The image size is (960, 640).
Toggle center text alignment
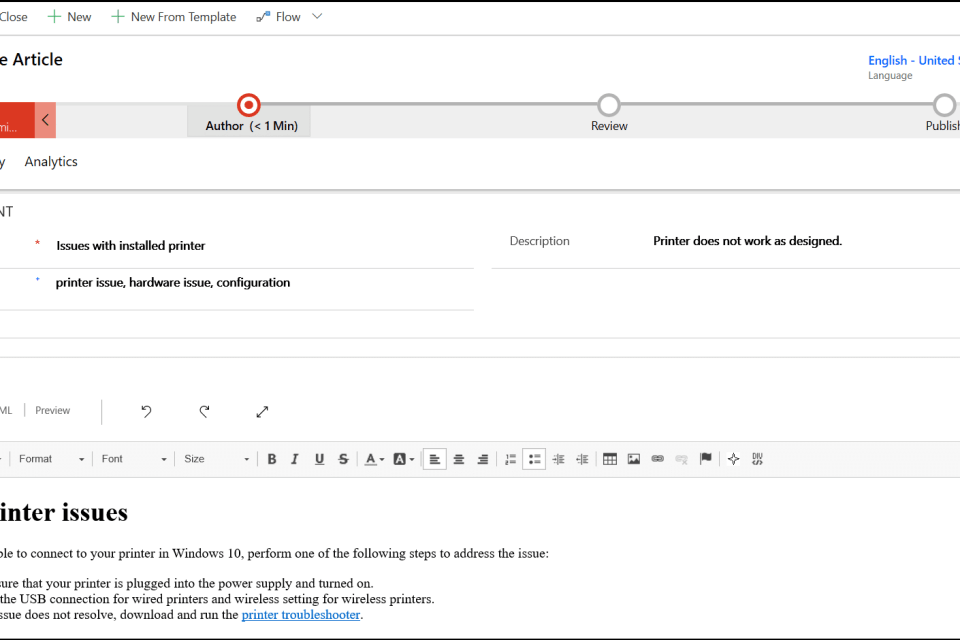click(458, 458)
